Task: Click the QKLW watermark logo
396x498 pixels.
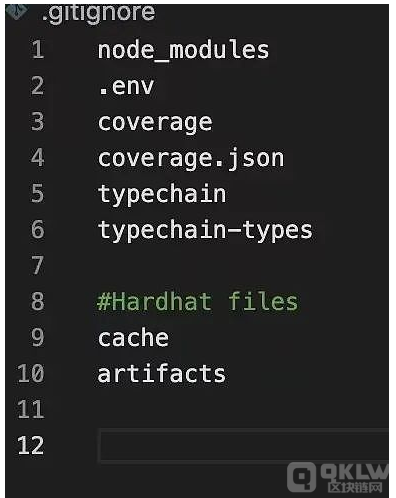Action: tap(337, 477)
